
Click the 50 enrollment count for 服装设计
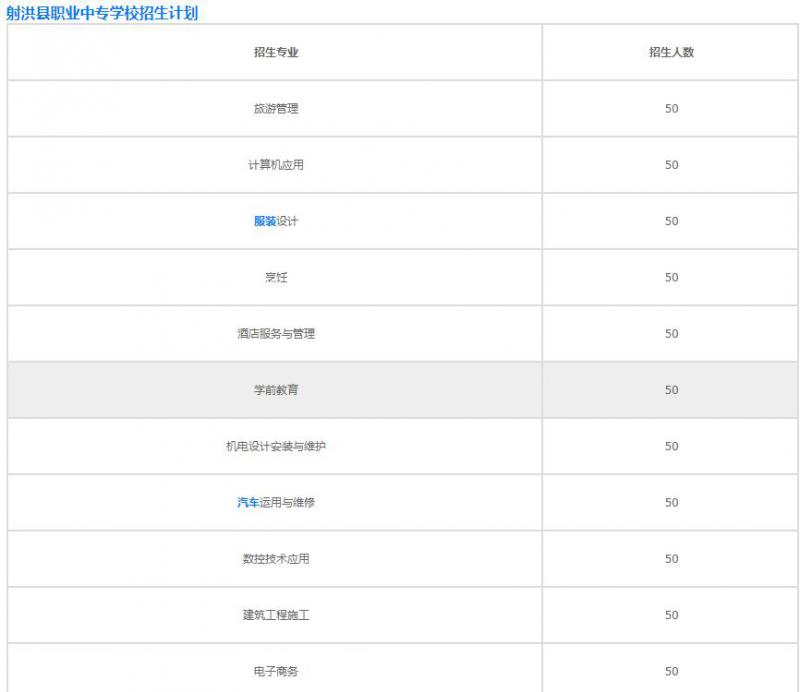pos(671,221)
